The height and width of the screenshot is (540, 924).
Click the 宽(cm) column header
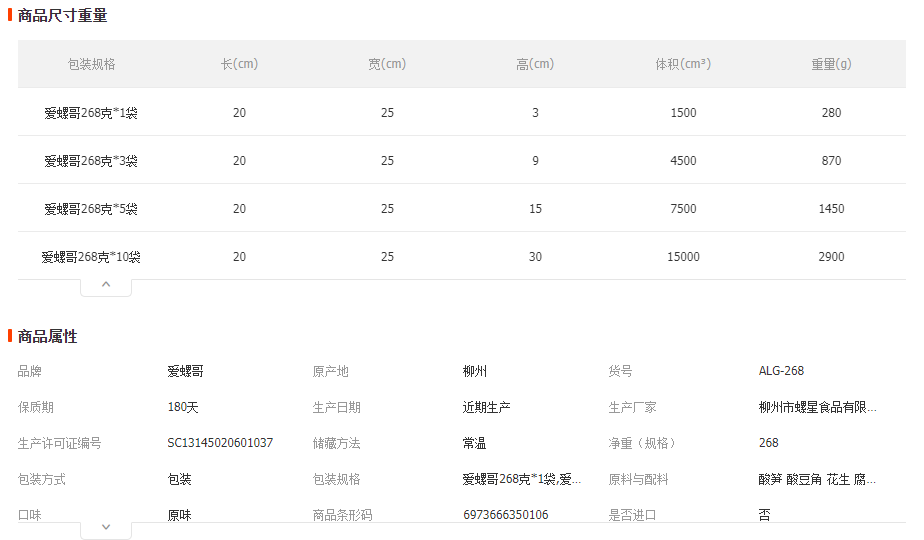pos(387,64)
